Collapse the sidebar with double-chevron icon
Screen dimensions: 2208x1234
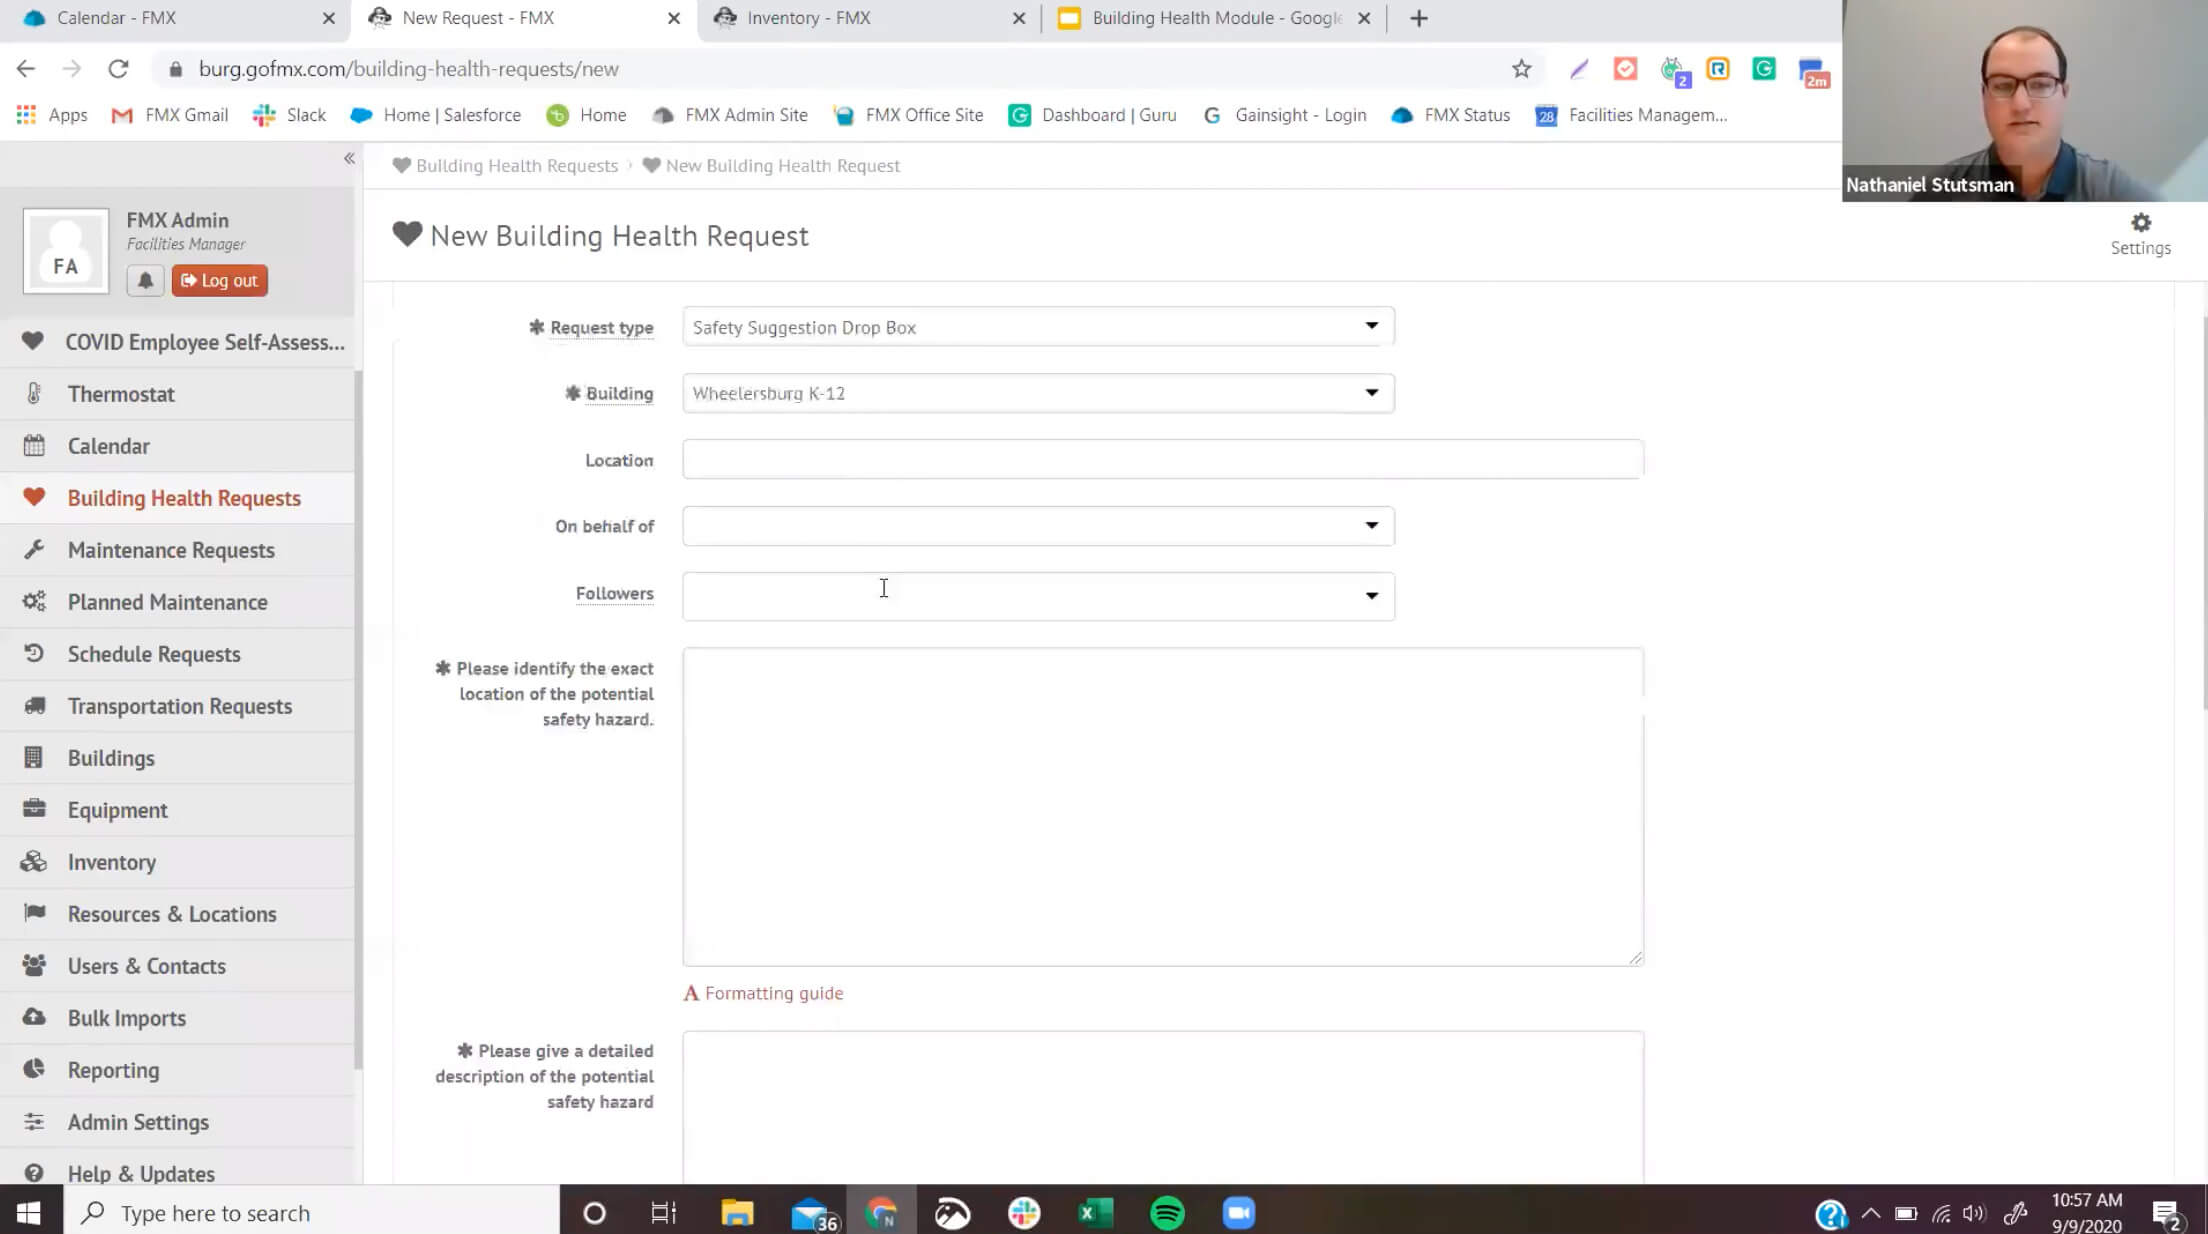(x=349, y=158)
